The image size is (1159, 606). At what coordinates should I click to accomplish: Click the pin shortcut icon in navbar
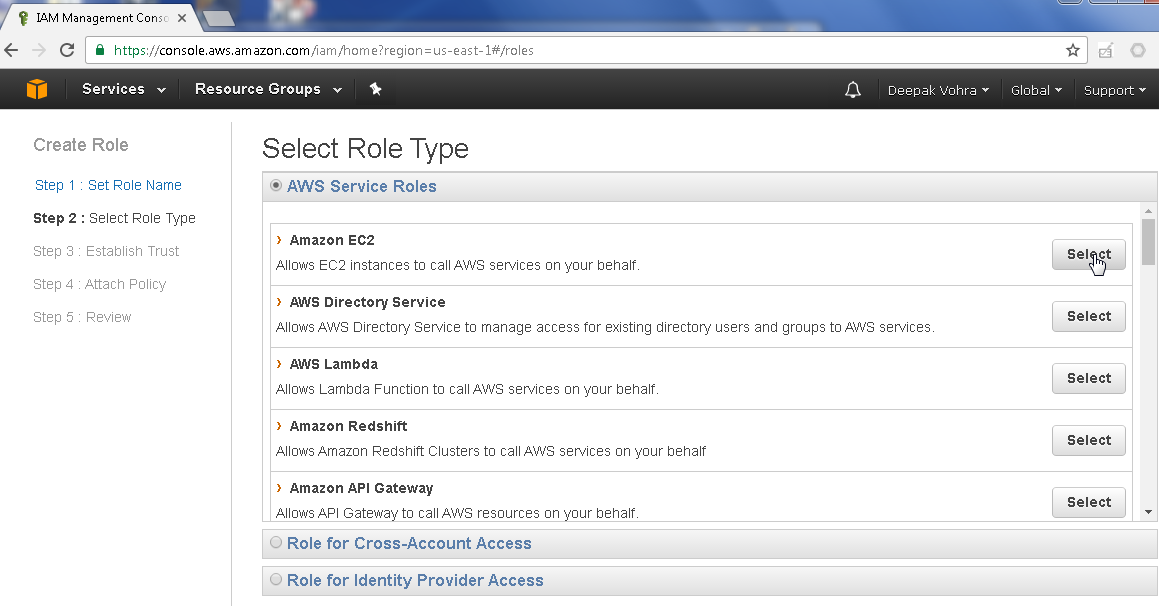[x=375, y=89]
